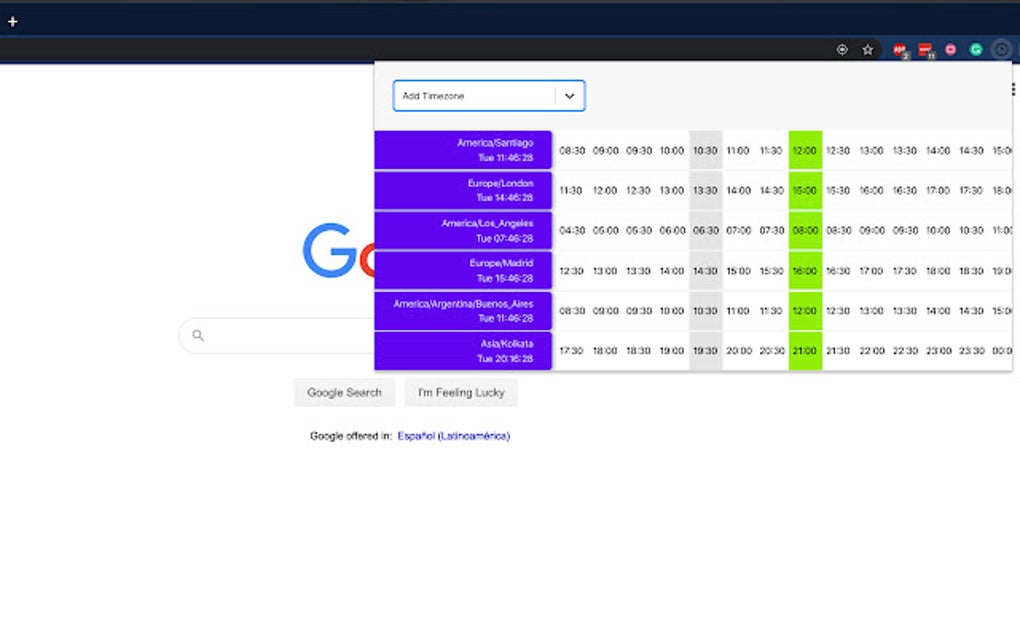Open the timezone clock extension icon
Screen dimensions: 1020x638
click(x=1000, y=49)
